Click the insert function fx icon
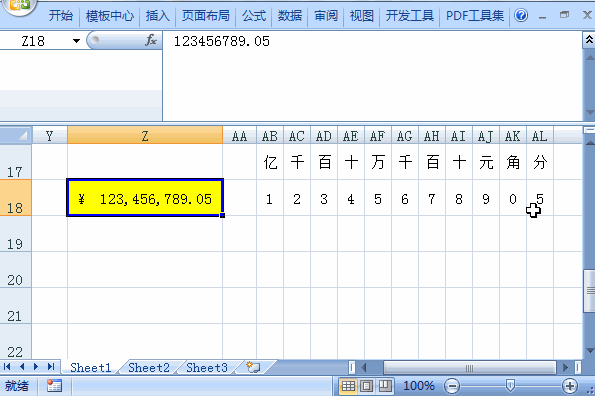The height and width of the screenshot is (396, 595). tap(151, 40)
